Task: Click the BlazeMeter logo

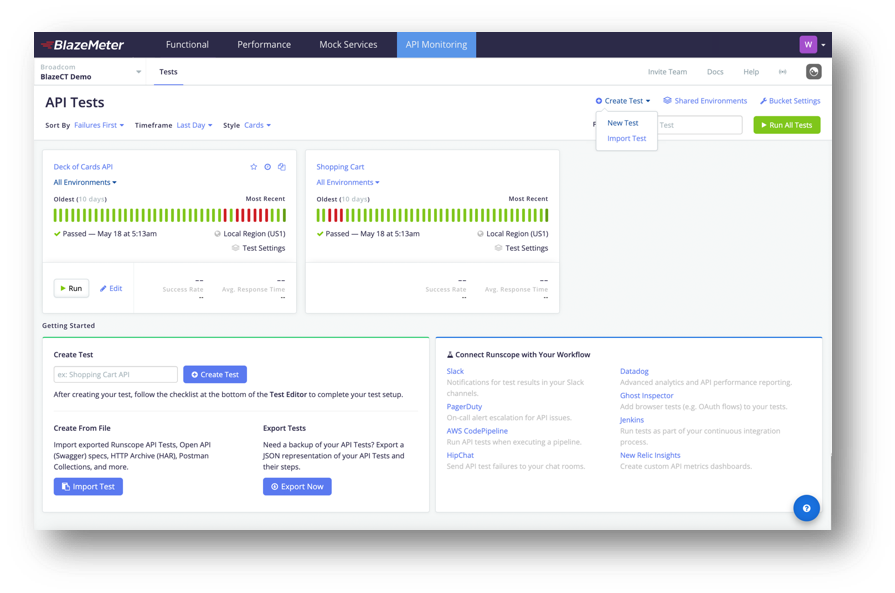Action: [83, 45]
